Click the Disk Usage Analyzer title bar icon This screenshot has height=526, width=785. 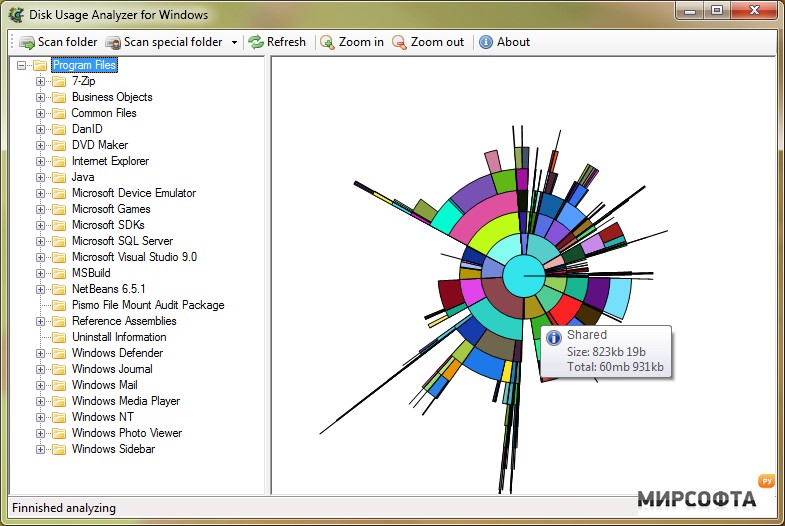[x=17, y=15]
